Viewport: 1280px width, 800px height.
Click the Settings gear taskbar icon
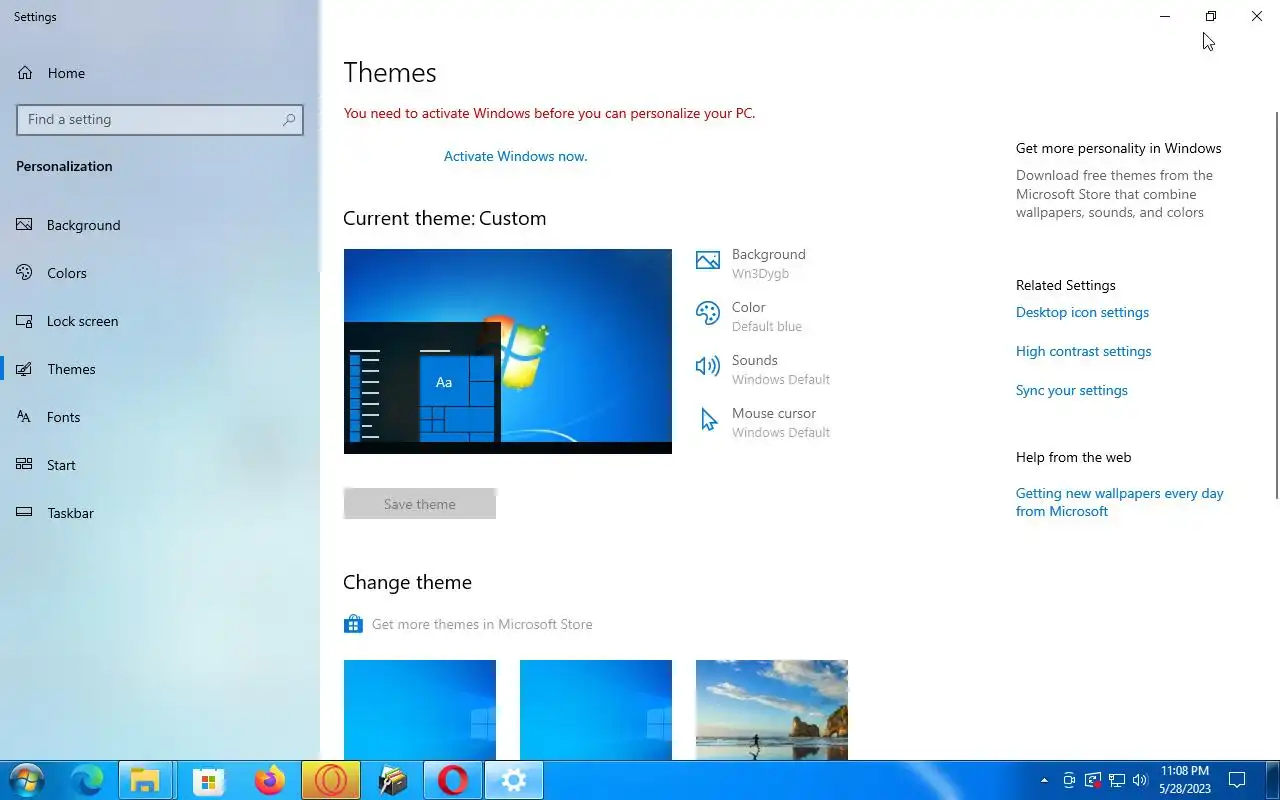[514, 780]
